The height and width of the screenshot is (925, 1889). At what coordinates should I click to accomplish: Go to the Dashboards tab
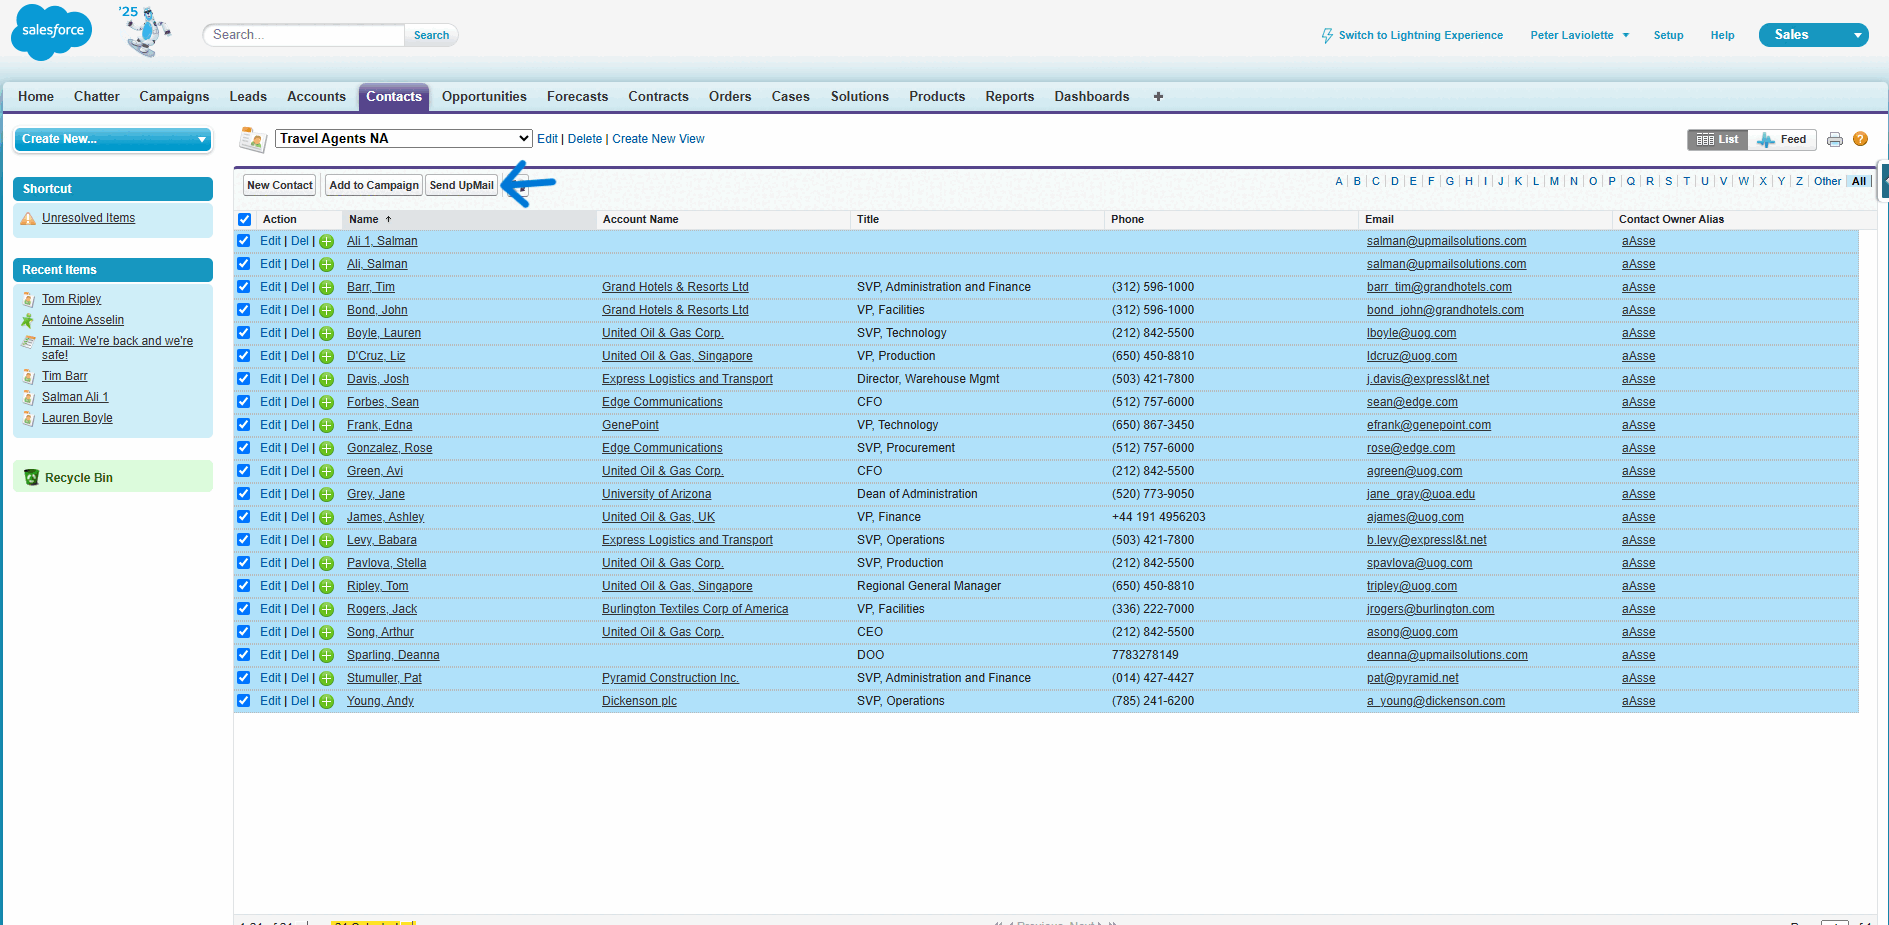point(1091,97)
